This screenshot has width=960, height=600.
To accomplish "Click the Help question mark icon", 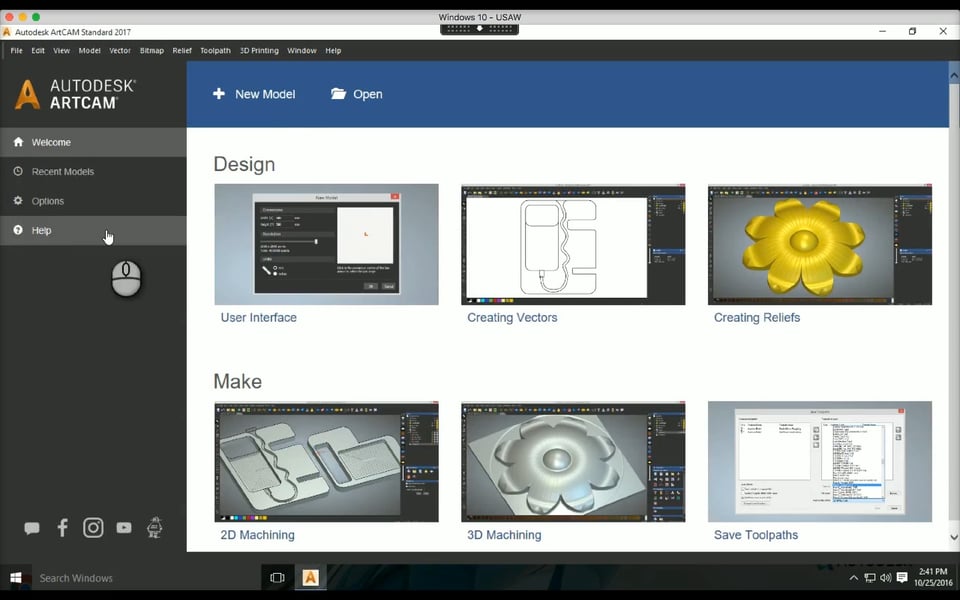I will click(18, 230).
